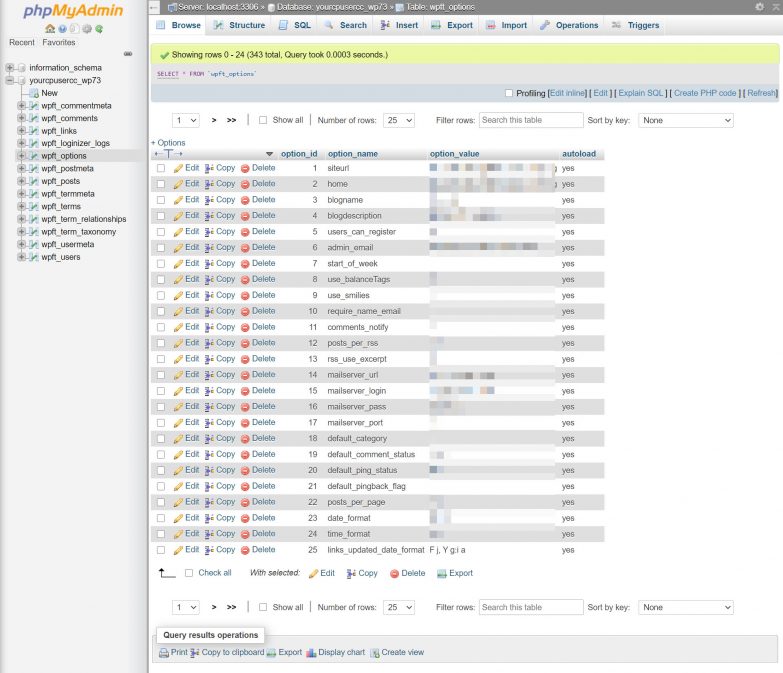Select the checkbox for blogname row
Viewport: 783px width, 673px height.
(x=161, y=200)
